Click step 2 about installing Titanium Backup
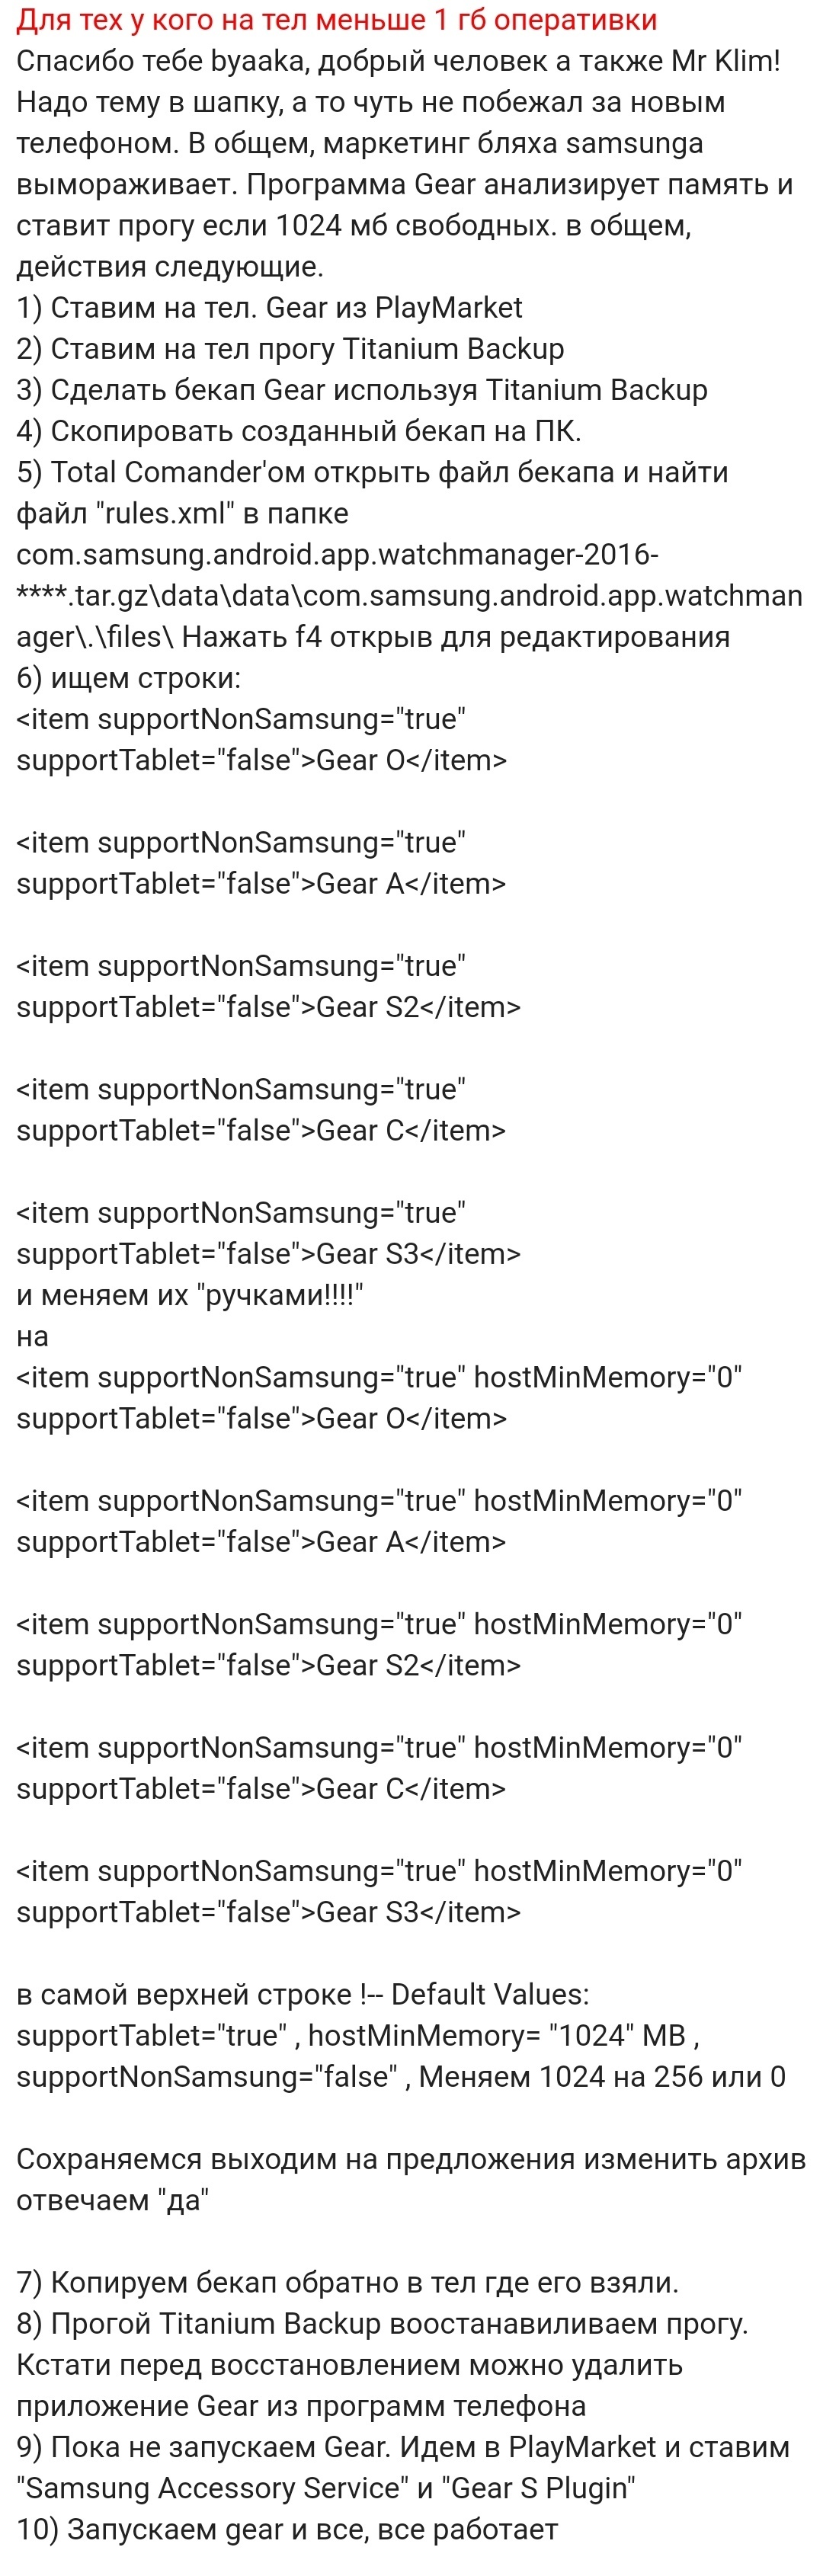The image size is (823, 2576). [290, 348]
